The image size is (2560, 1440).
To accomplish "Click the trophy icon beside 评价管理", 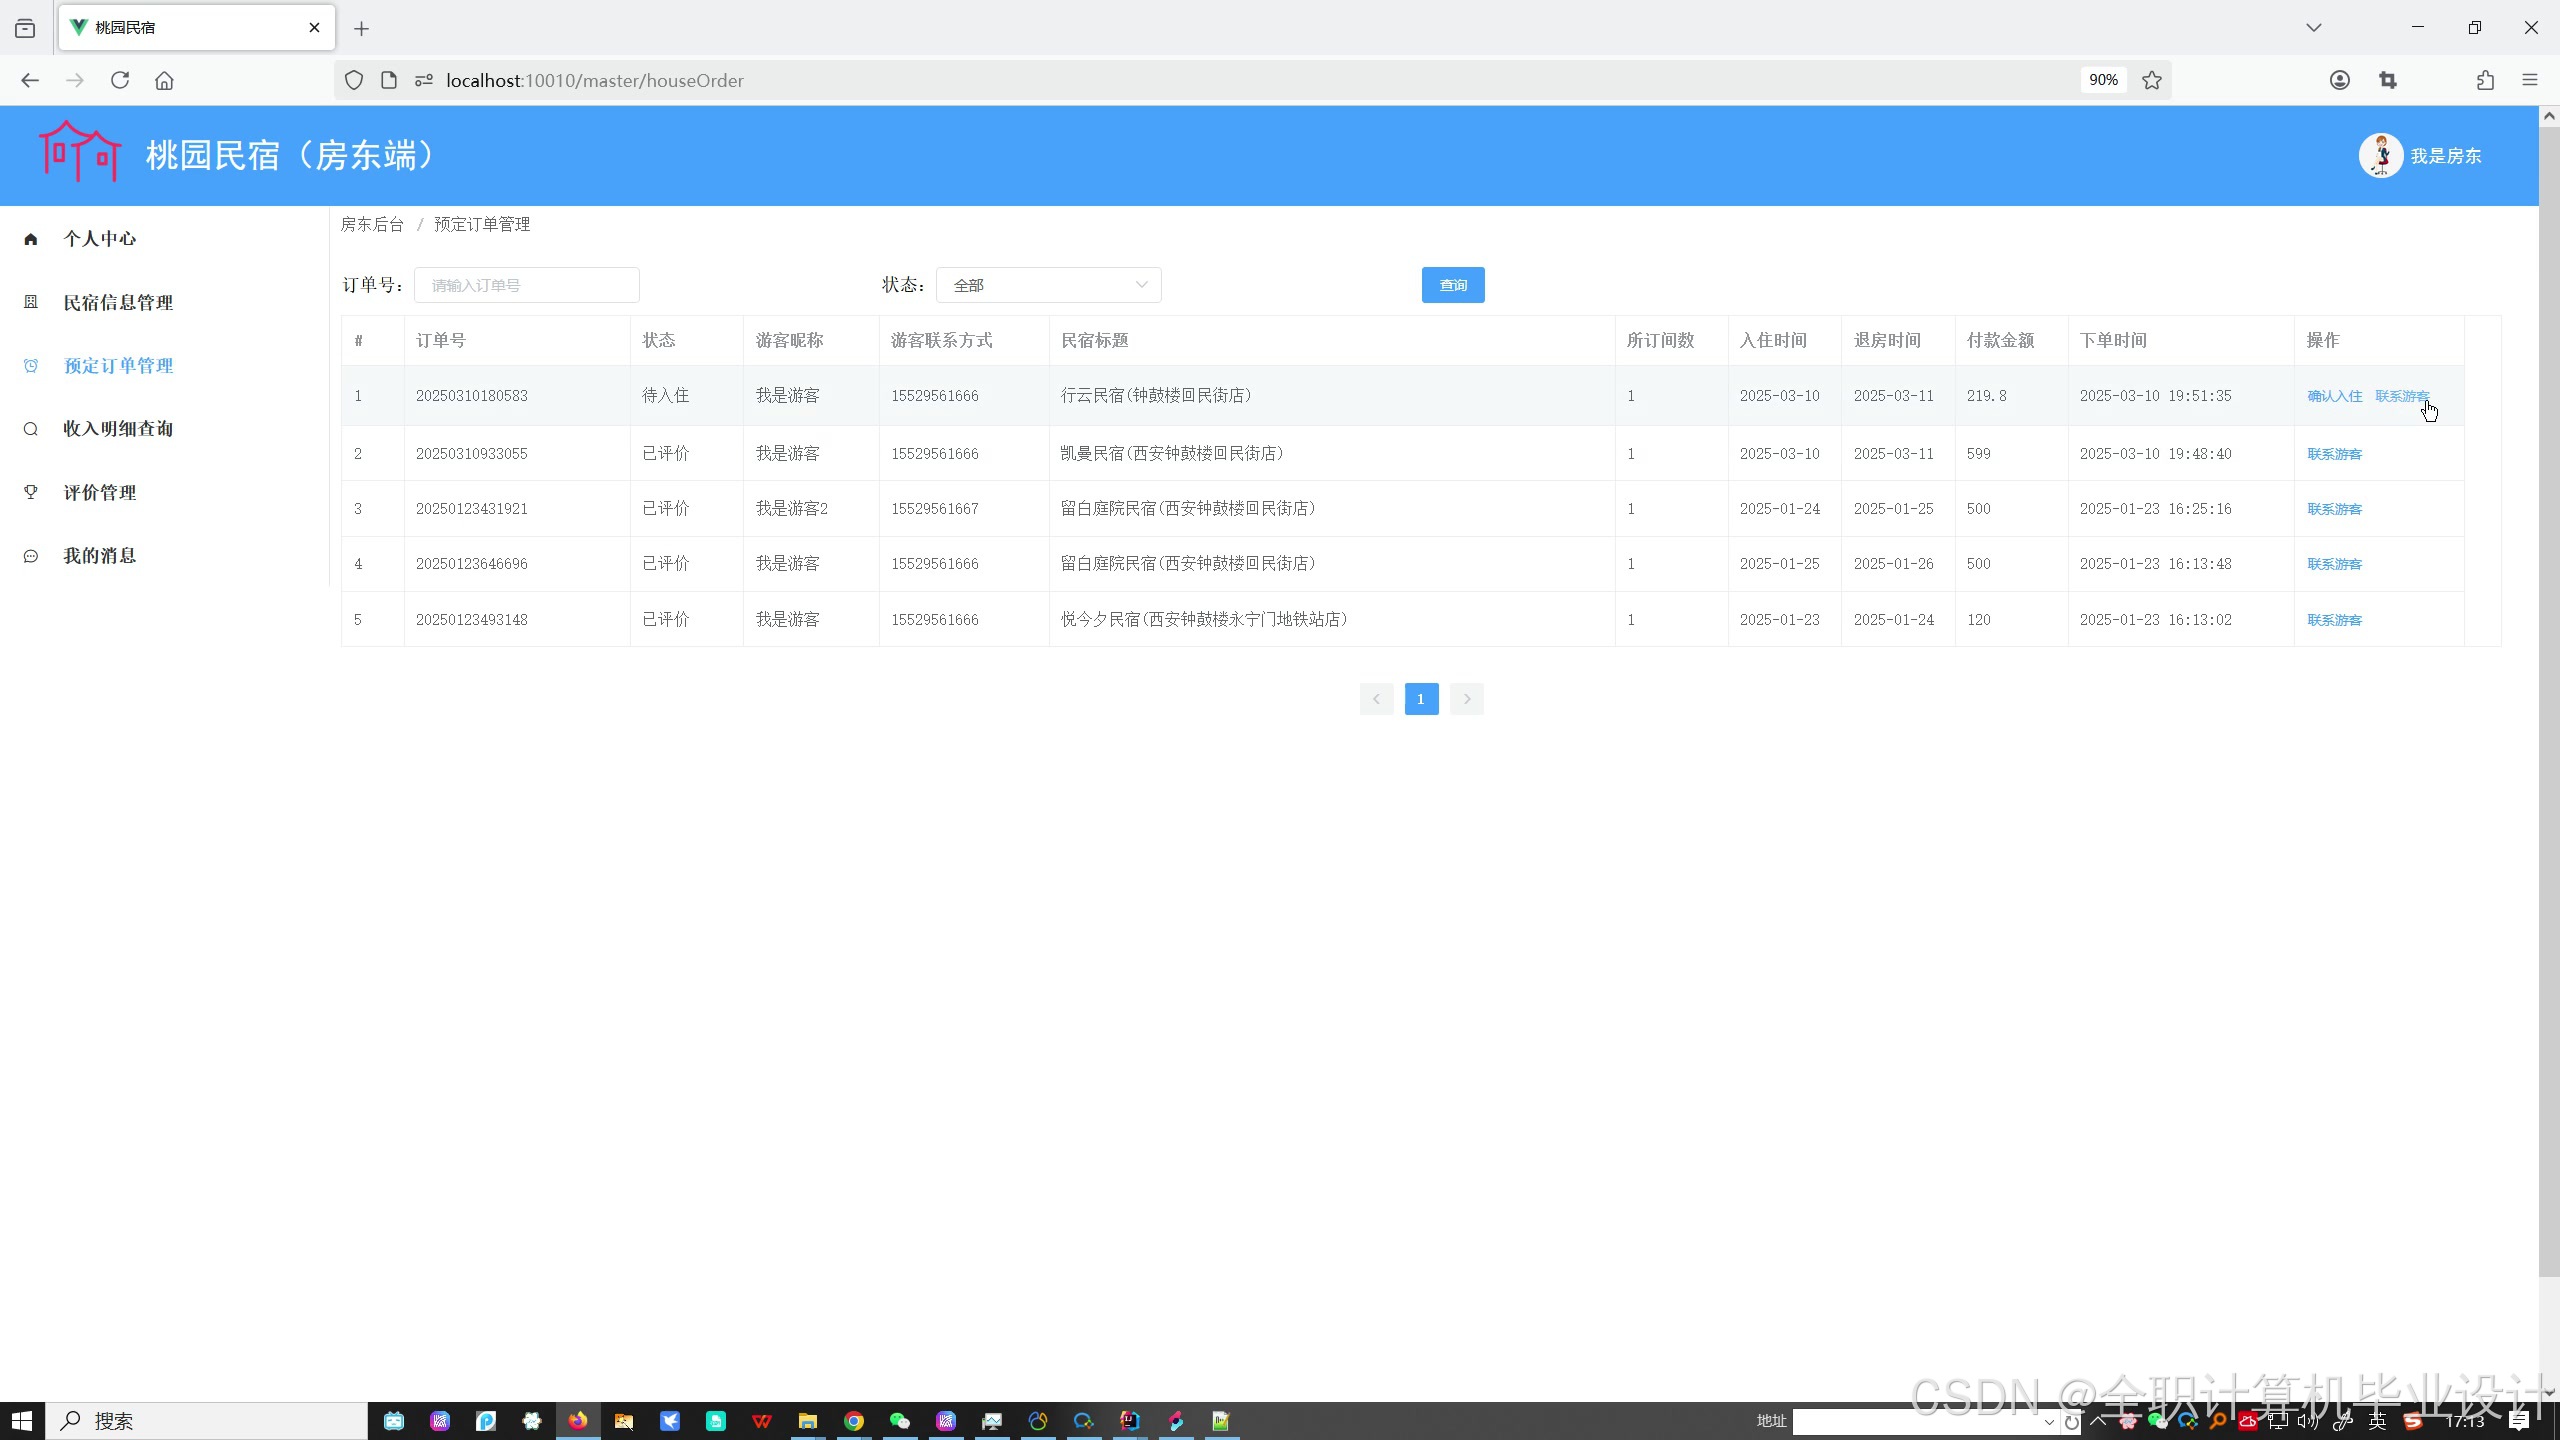I will 31,492.
